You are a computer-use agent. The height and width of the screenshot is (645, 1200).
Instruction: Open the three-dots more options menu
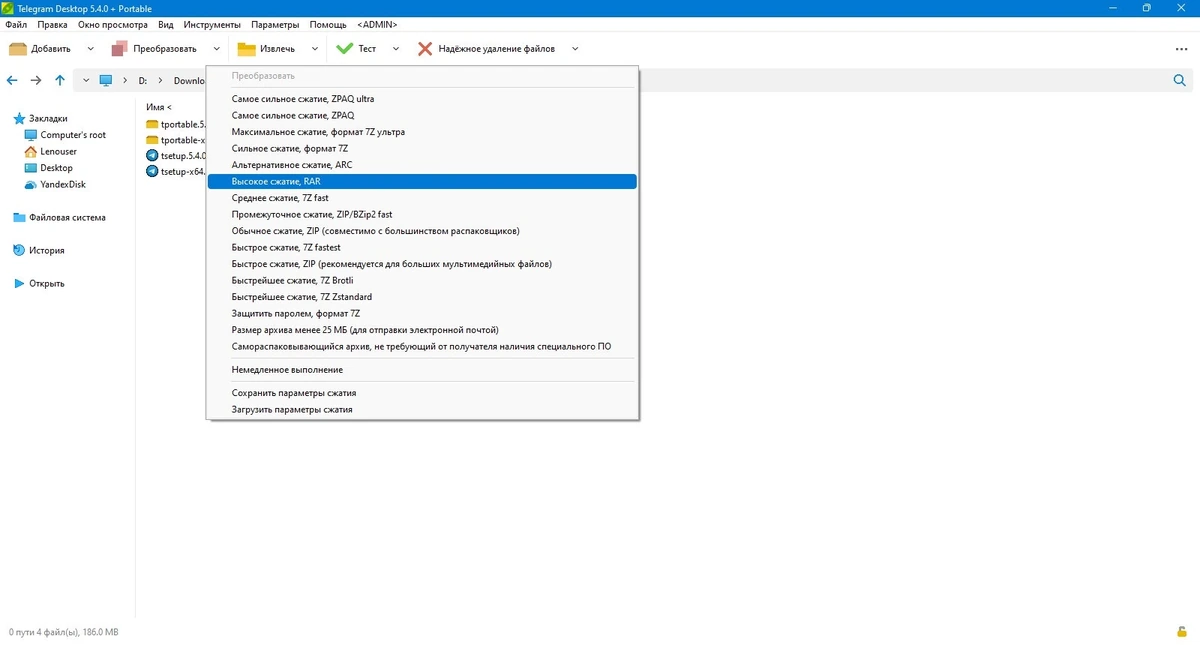pos(1182,48)
